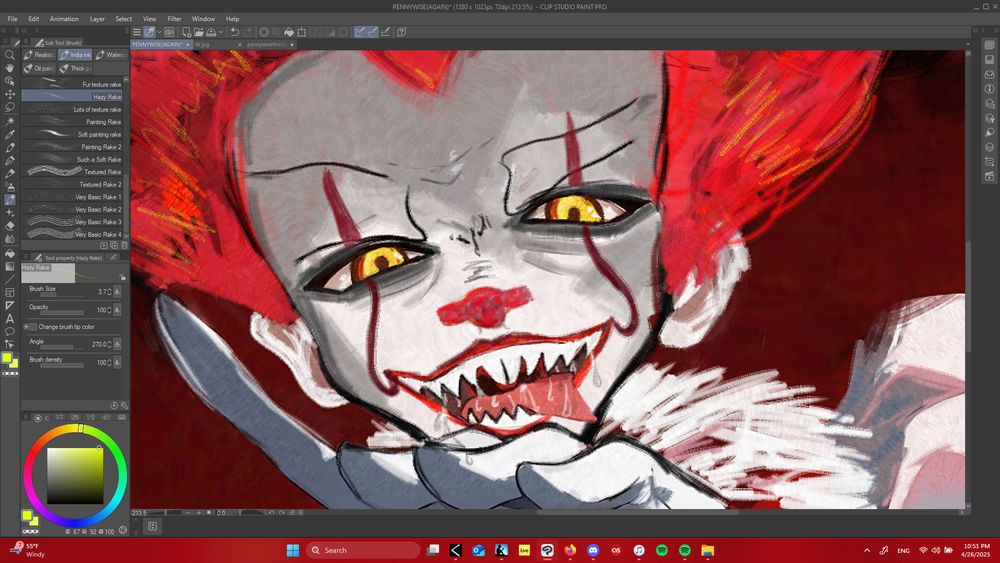Click the Clear circle icon in command bar
The width and height of the screenshot is (1000, 563).
click(263, 32)
